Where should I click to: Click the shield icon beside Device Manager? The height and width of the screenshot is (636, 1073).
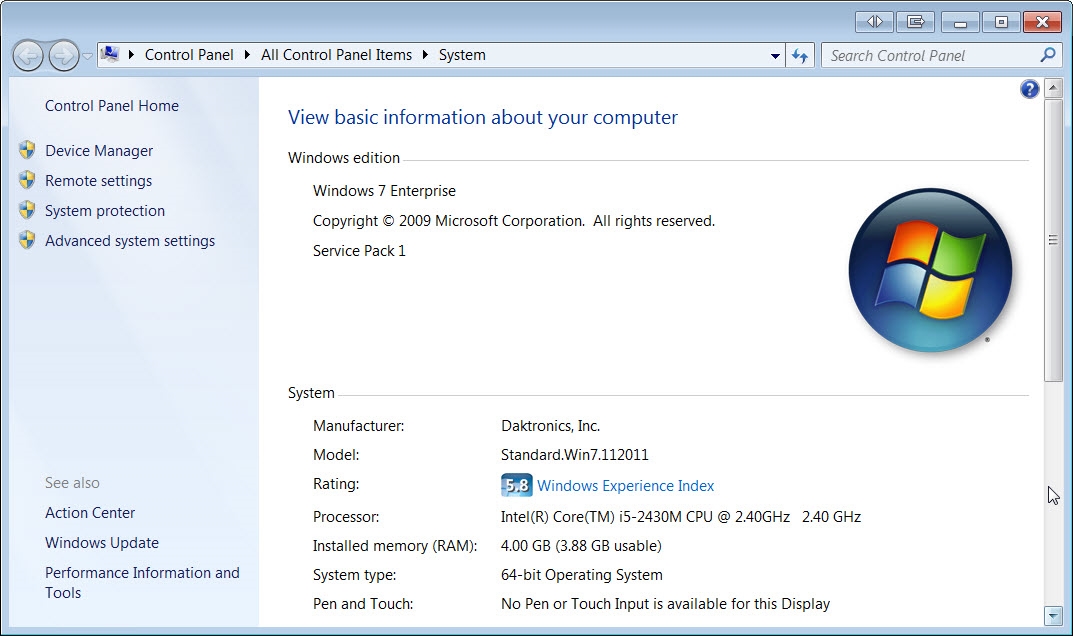(x=26, y=150)
